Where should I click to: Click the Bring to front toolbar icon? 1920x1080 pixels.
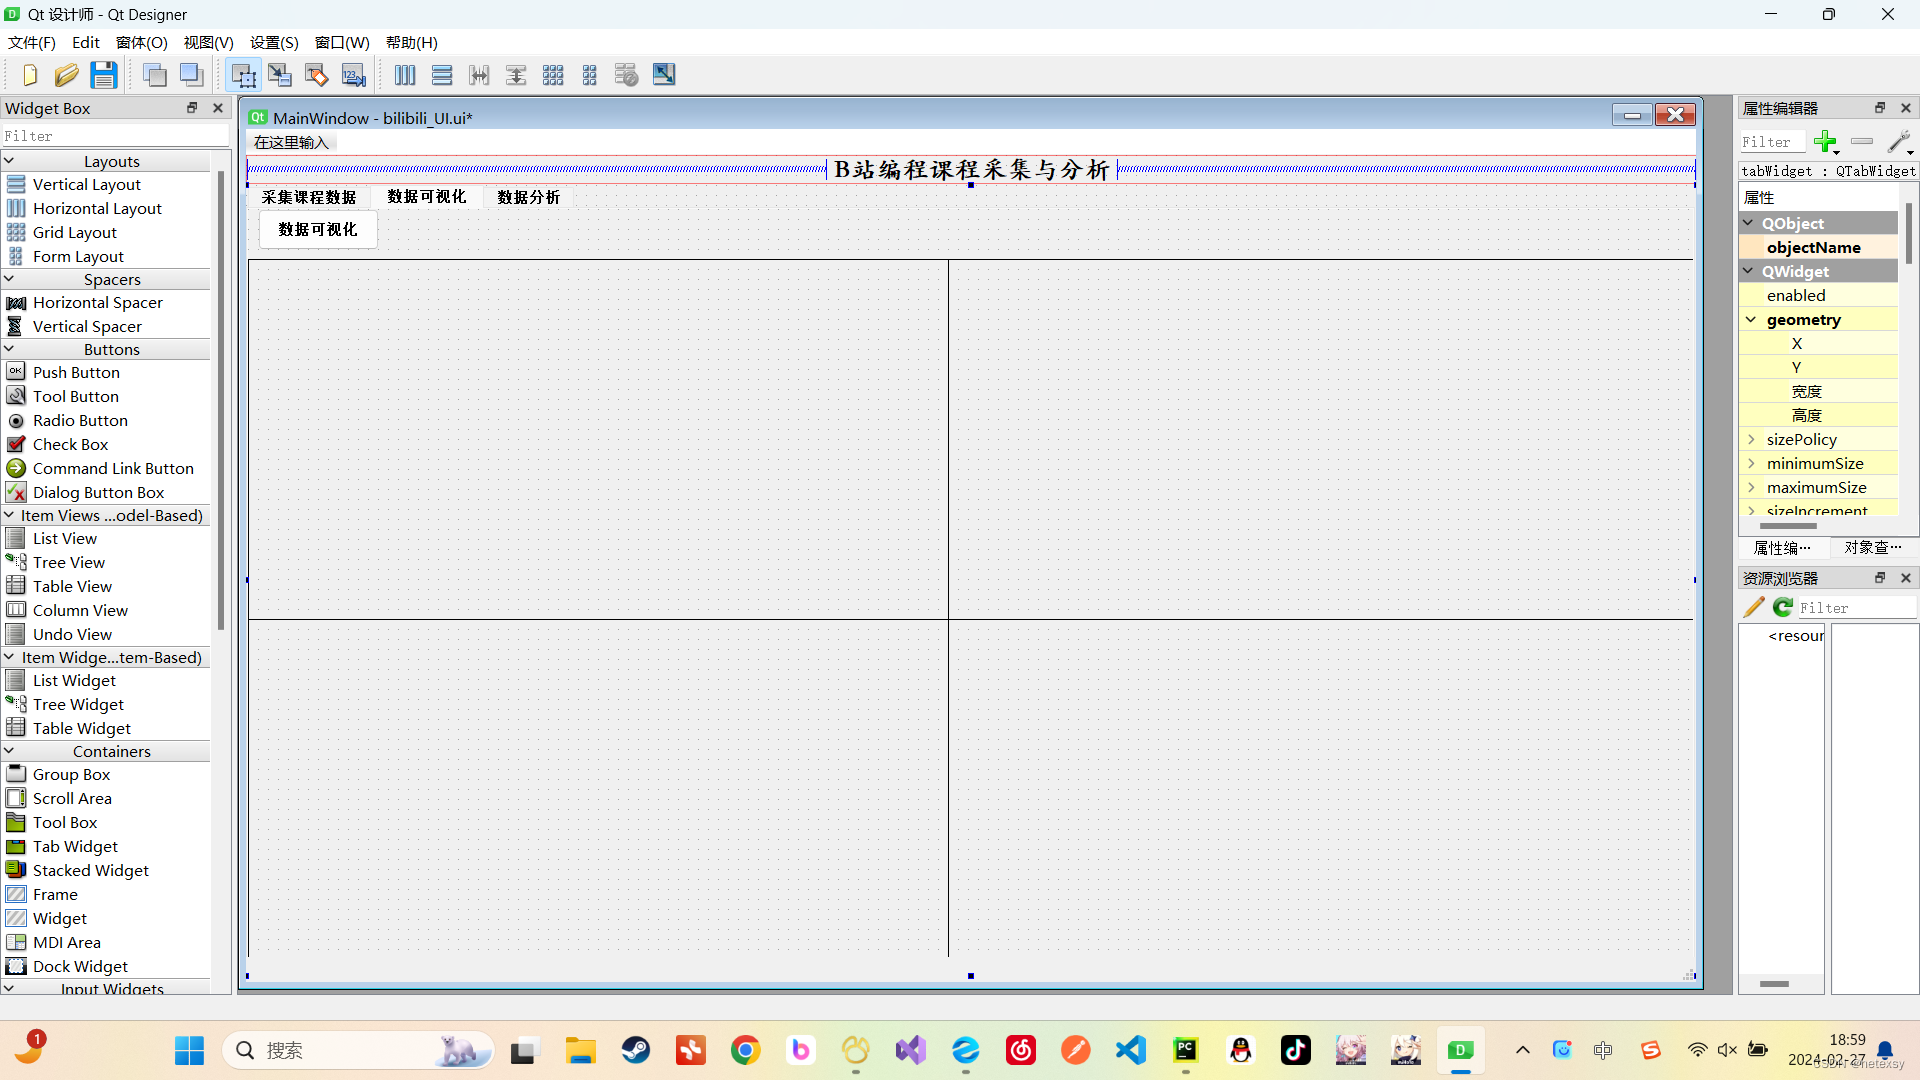pyautogui.click(x=192, y=75)
